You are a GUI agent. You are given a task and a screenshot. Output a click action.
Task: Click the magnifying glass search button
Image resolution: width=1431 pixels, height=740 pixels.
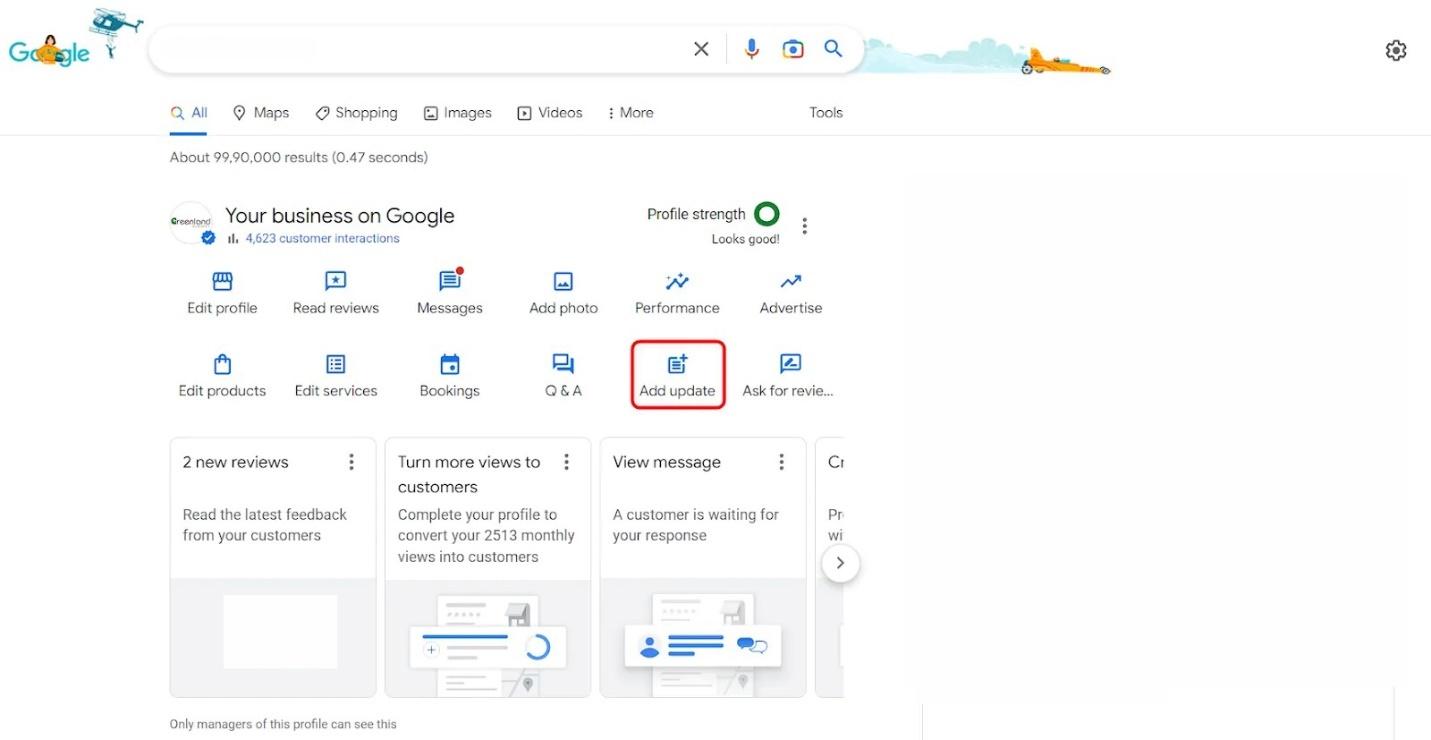coord(833,48)
